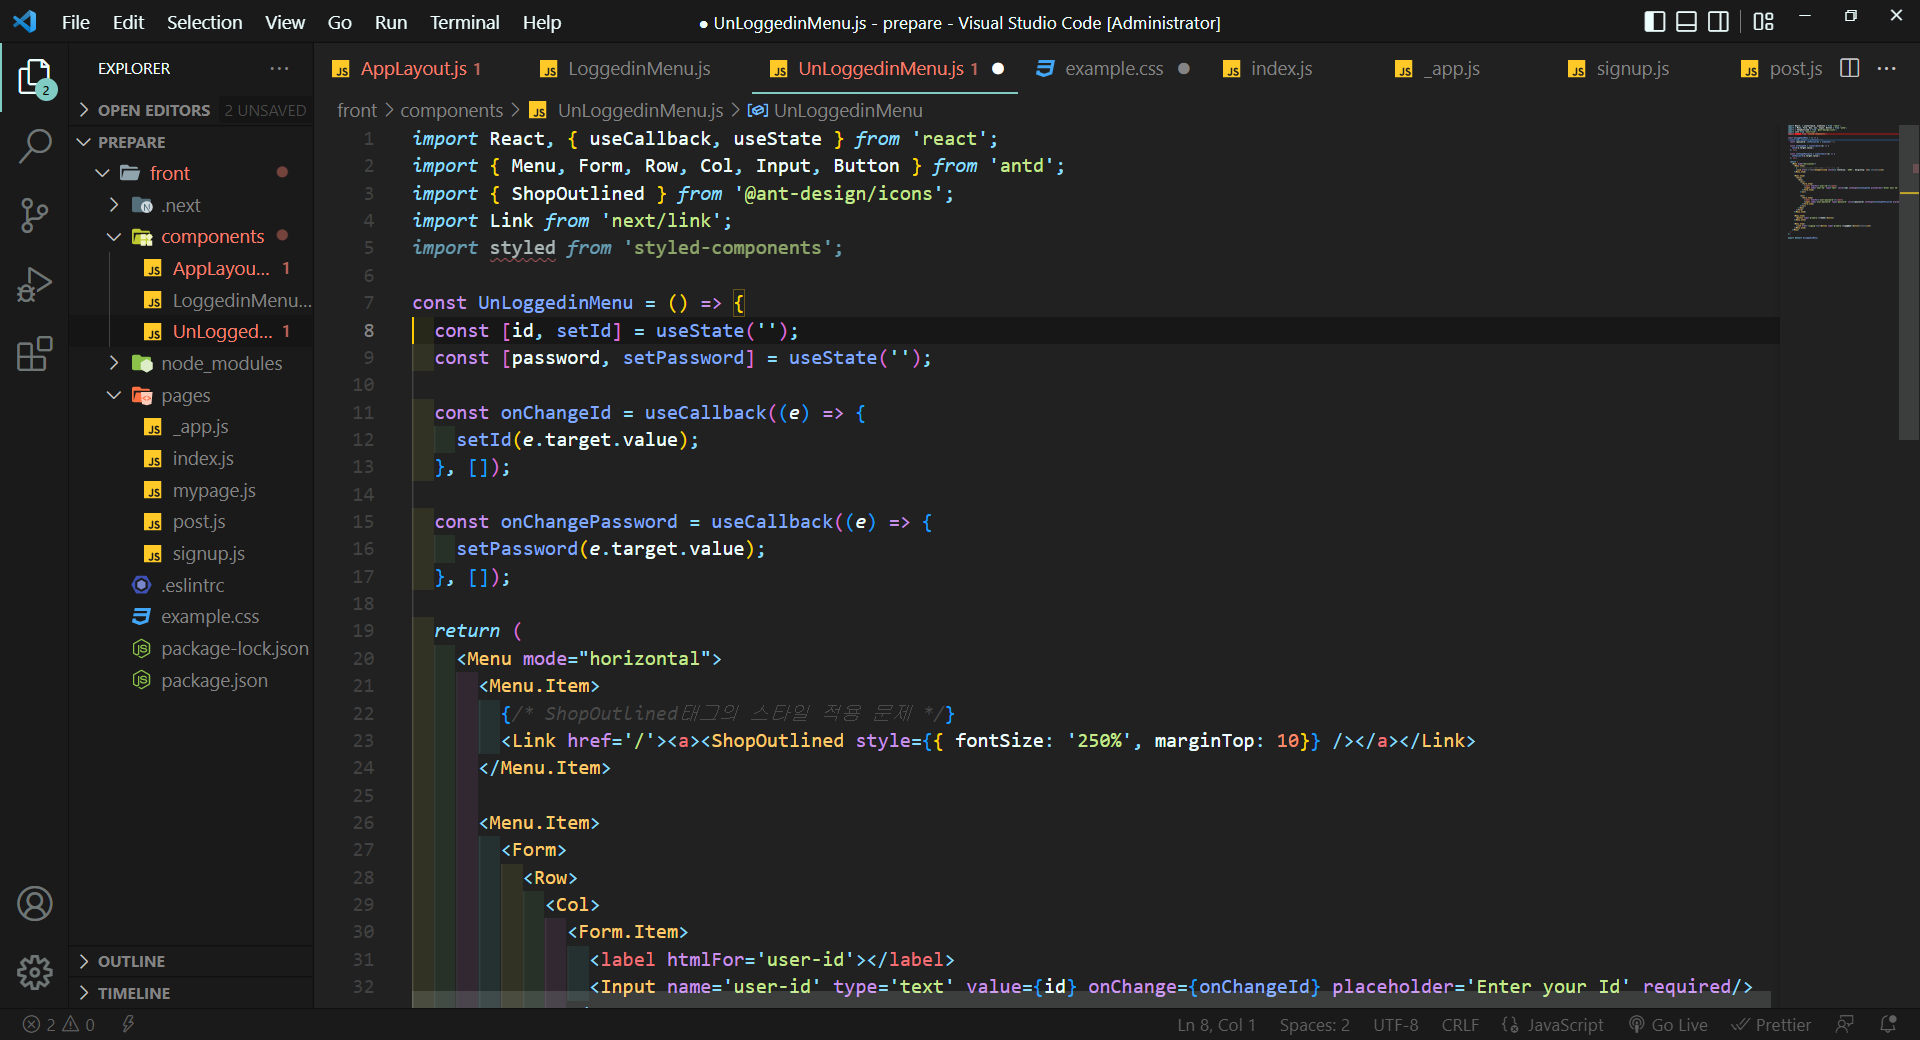The image size is (1920, 1040).
Task: Toggle secondary side bar visibility
Action: (1719, 22)
